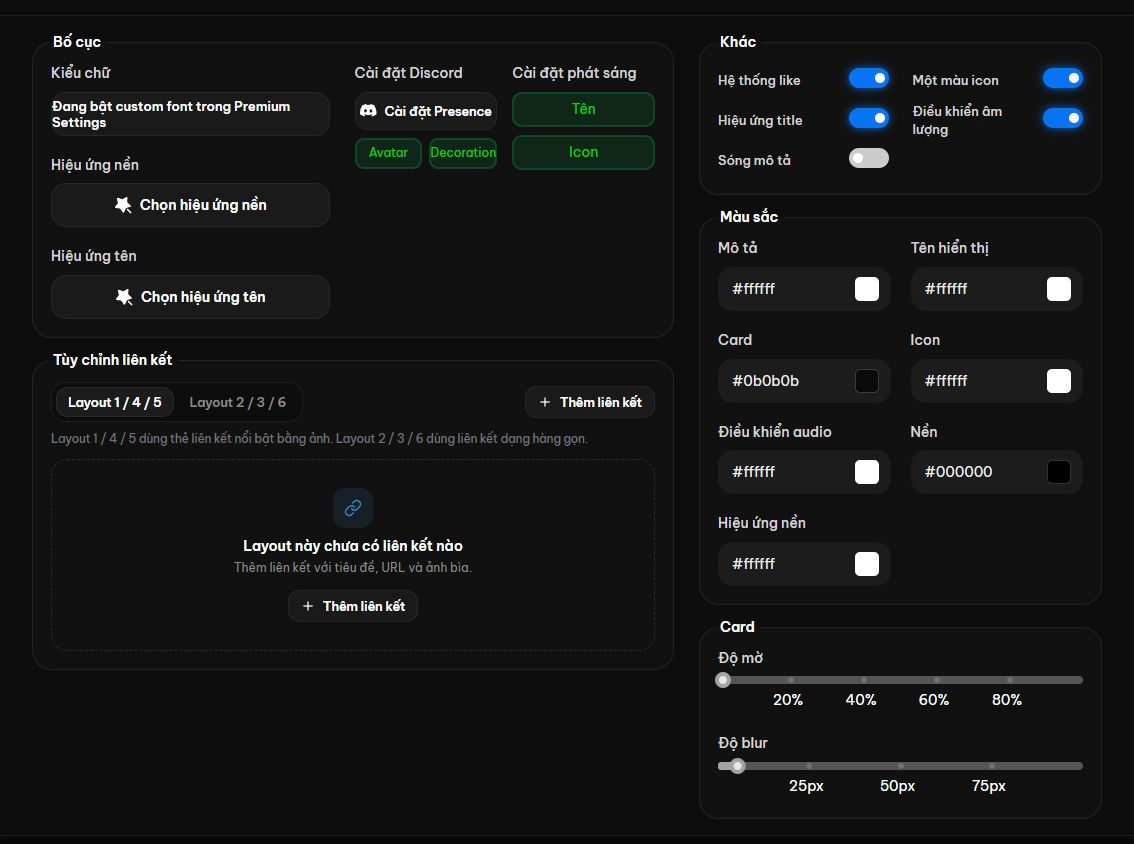Turn off the Một màu icon switch
The height and width of the screenshot is (844, 1134).
pyautogui.click(x=1062, y=78)
